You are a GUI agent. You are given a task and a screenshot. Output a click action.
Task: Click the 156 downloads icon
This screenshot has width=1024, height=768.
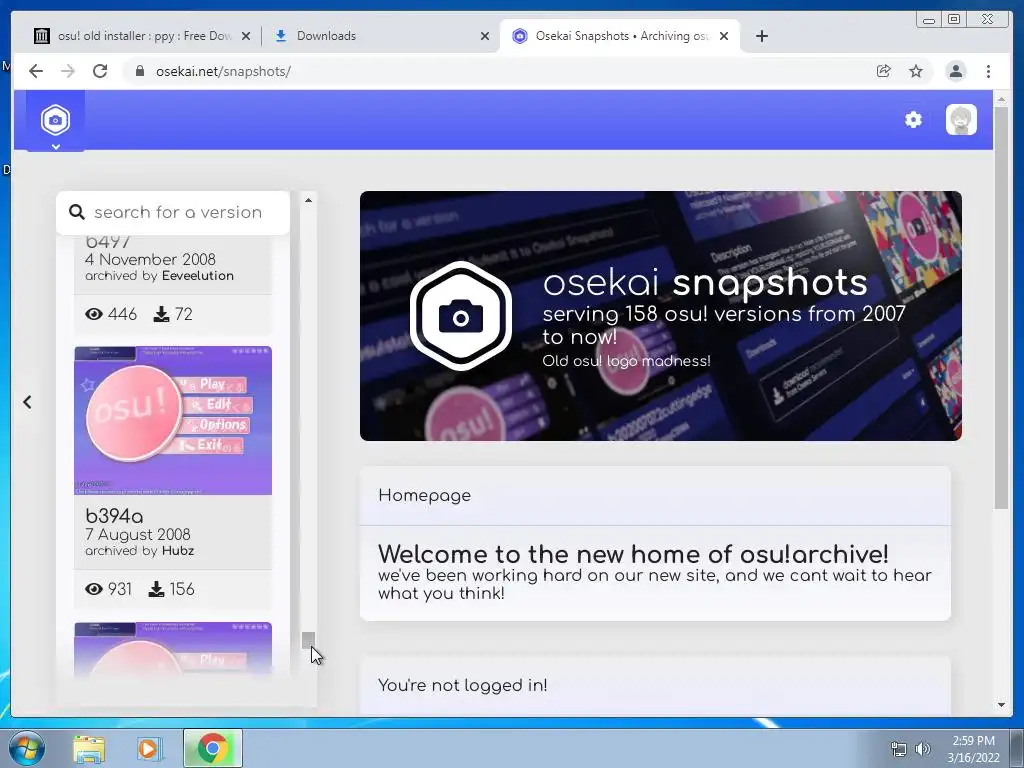[156, 589]
